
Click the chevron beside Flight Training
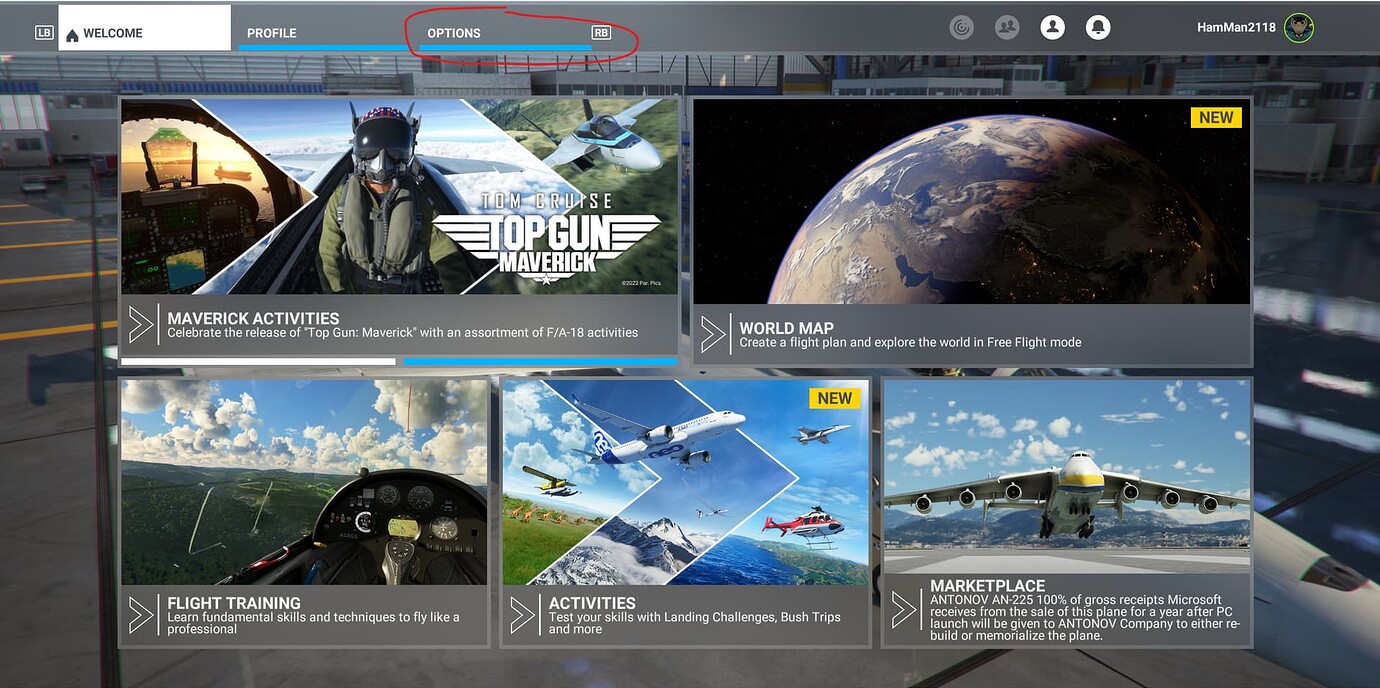141,614
